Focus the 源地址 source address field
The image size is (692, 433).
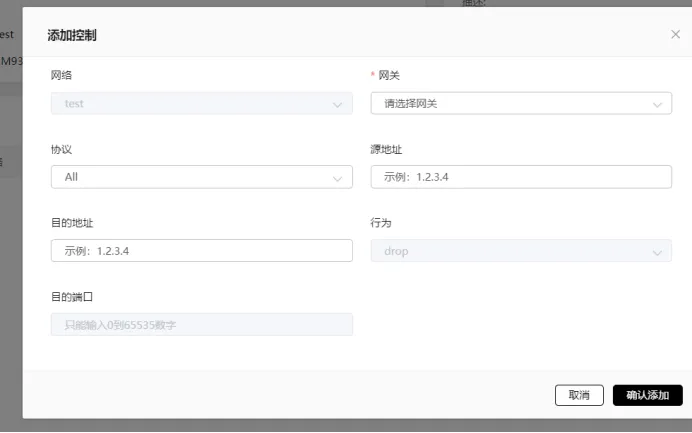[x=521, y=177]
